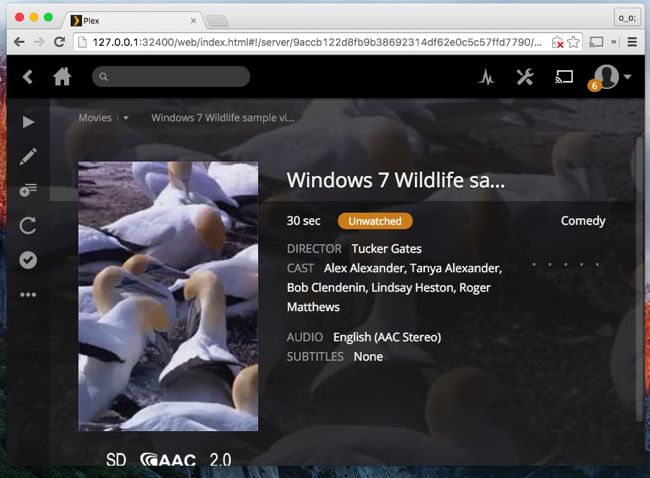Add to playlist from the sidebar icon

(x=28, y=190)
